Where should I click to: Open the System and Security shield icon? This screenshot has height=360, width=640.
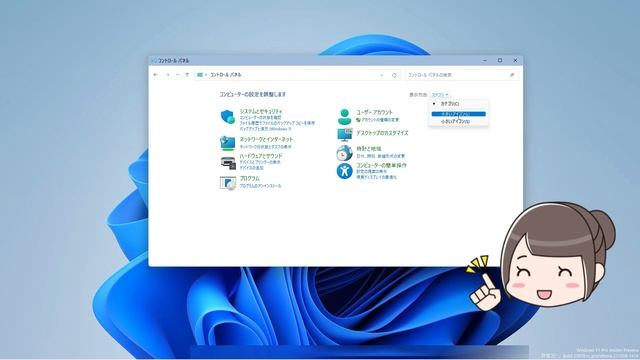228,117
